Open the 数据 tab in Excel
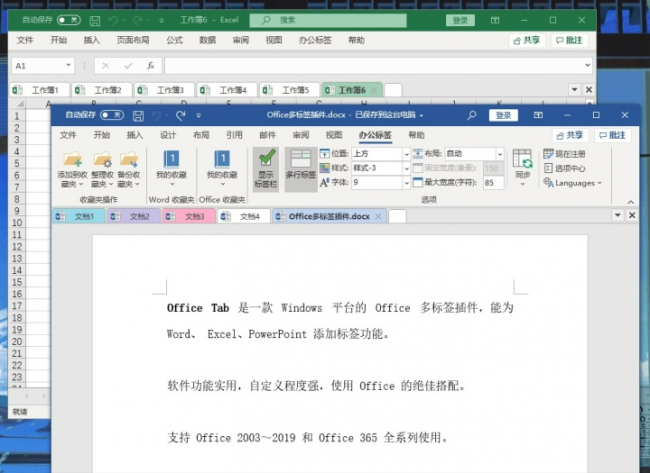Screen dimensions: 650x473 pos(208,40)
